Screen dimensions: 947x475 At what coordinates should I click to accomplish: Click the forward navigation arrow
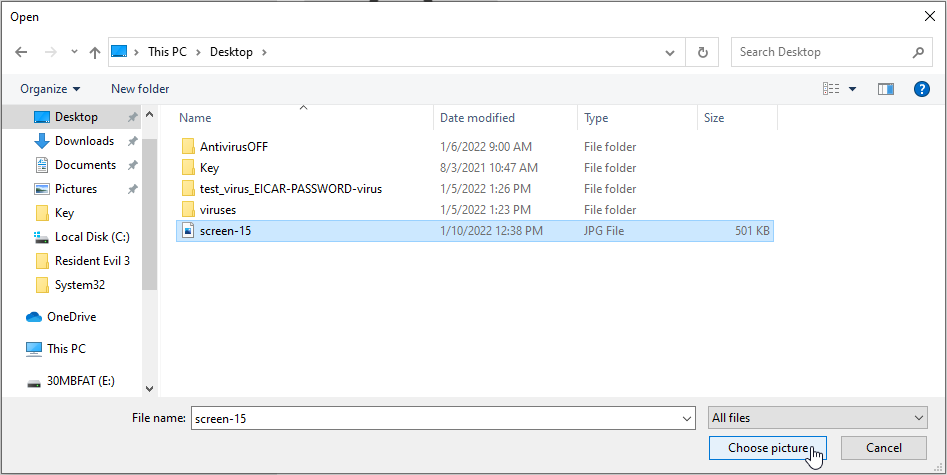point(51,52)
